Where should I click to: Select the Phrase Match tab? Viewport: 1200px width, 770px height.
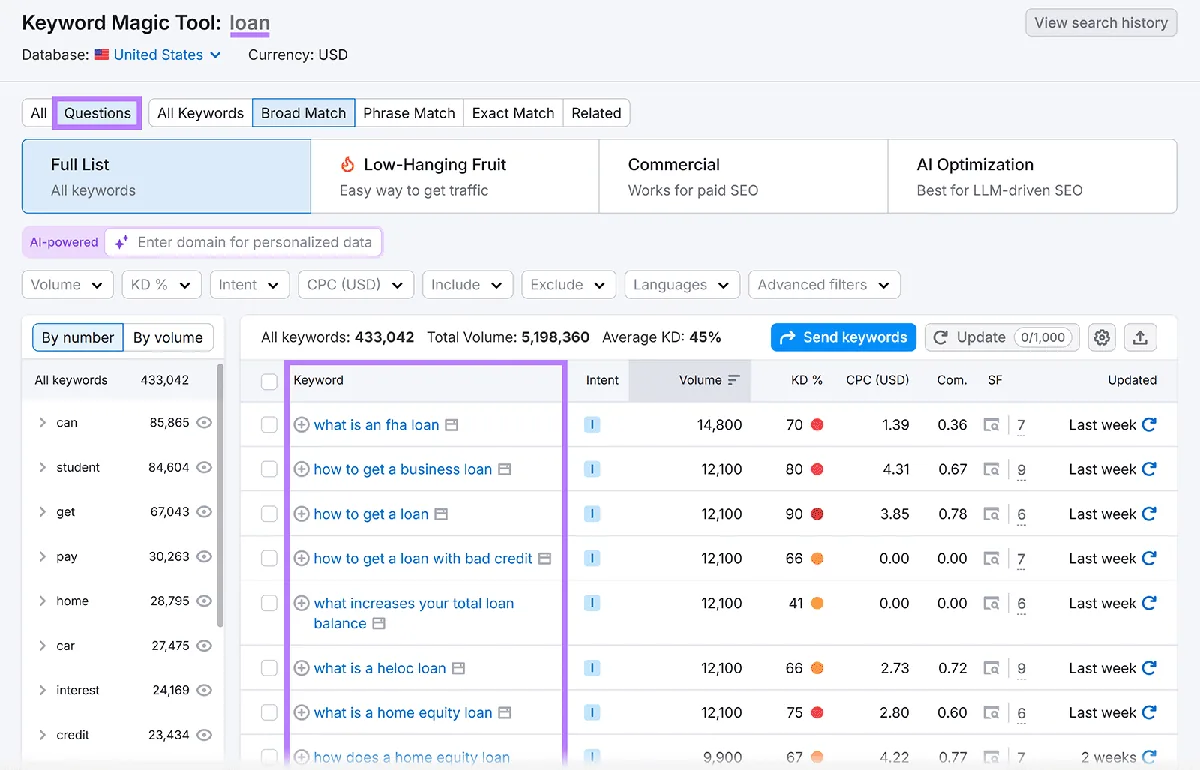pyautogui.click(x=409, y=113)
